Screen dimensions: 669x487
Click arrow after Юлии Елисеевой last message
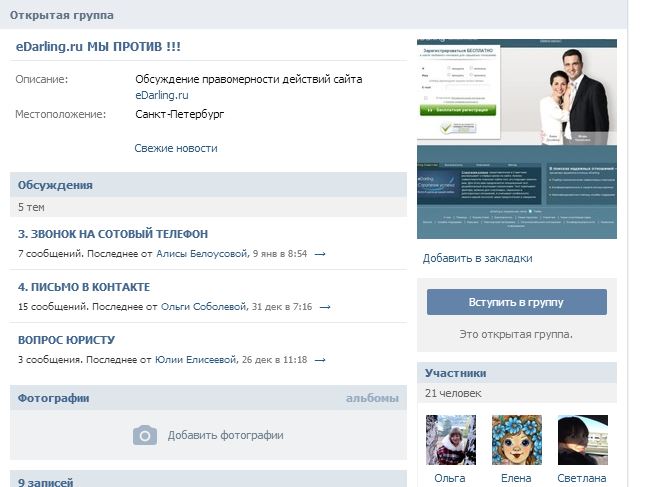coord(320,360)
